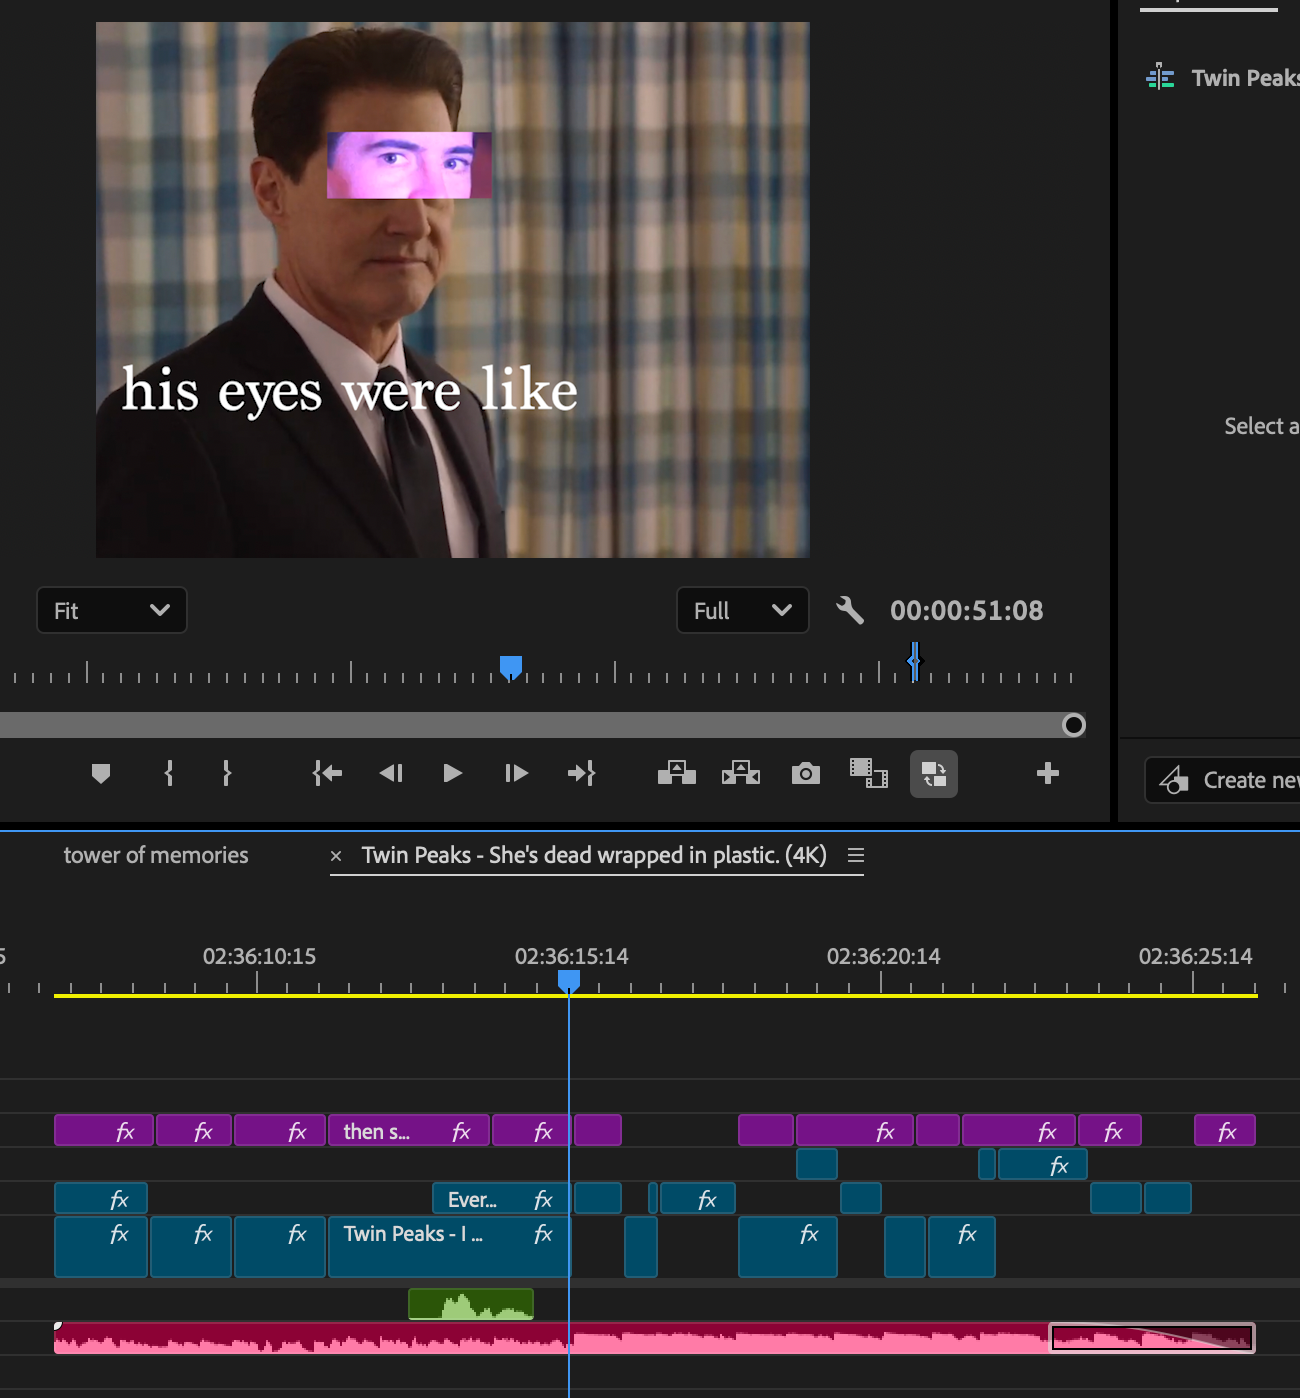
Task: Click the program monitor video preview
Action: click(x=452, y=290)
